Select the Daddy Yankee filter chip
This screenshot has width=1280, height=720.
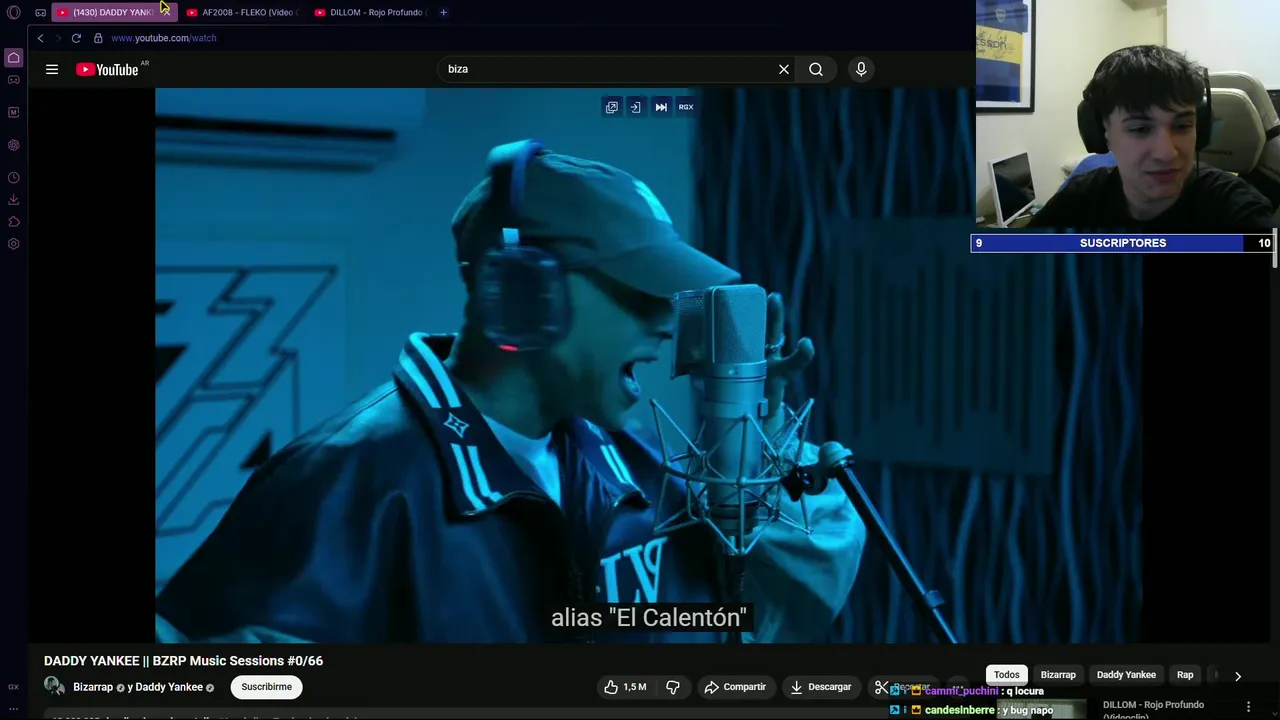pos(1126,675)
